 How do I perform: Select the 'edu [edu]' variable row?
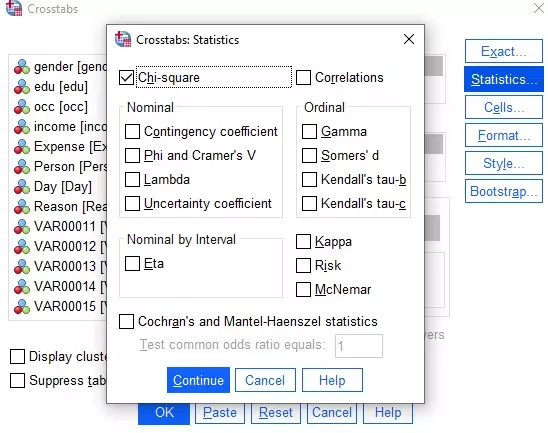[58, 87]
